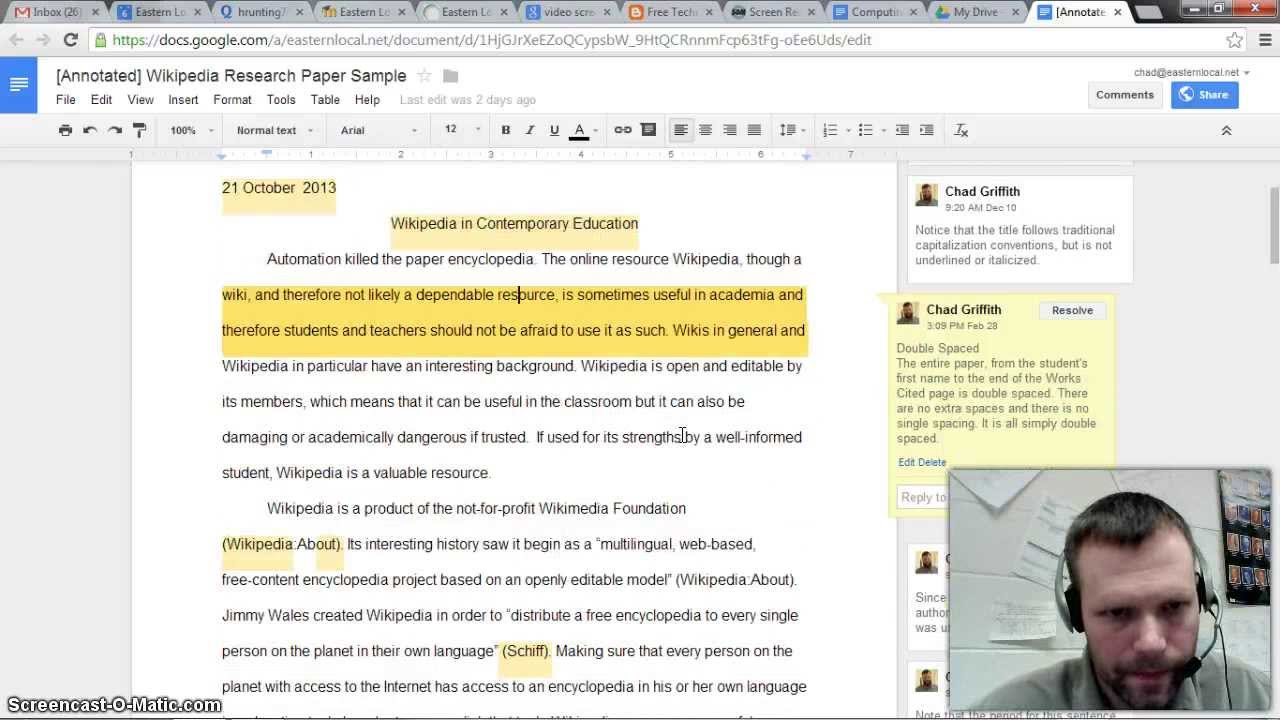Open the text color picker
The width and height of the screenshot is (1280, 720).
coord(584,130)
